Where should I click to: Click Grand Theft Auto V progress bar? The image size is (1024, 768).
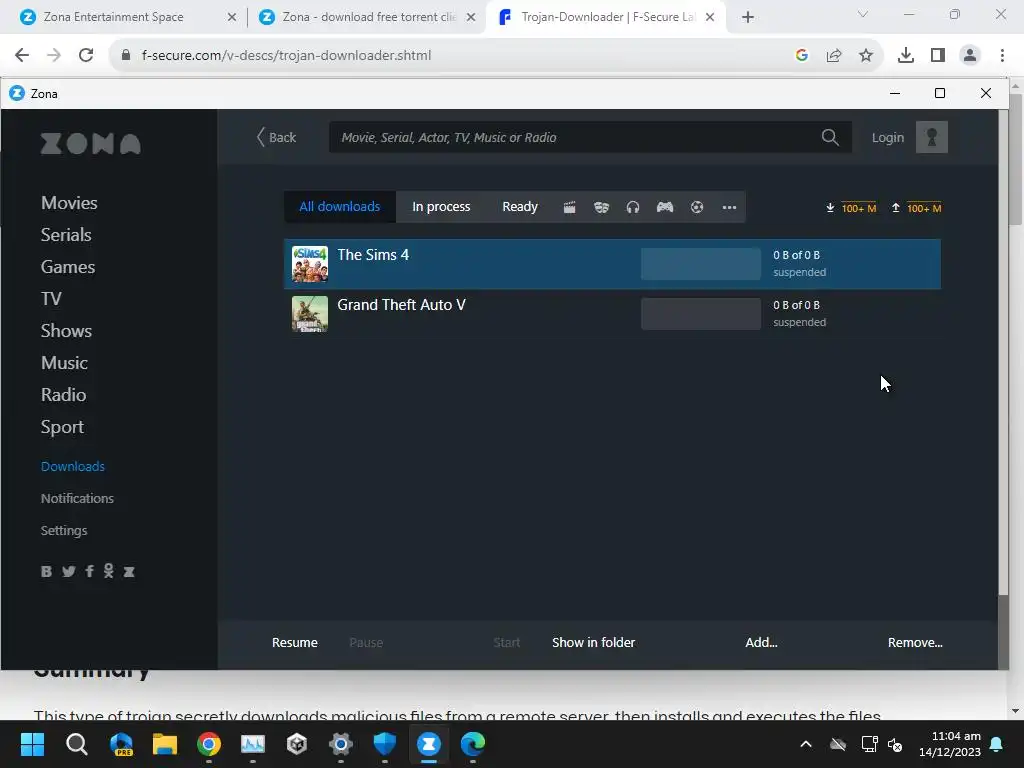701,314
